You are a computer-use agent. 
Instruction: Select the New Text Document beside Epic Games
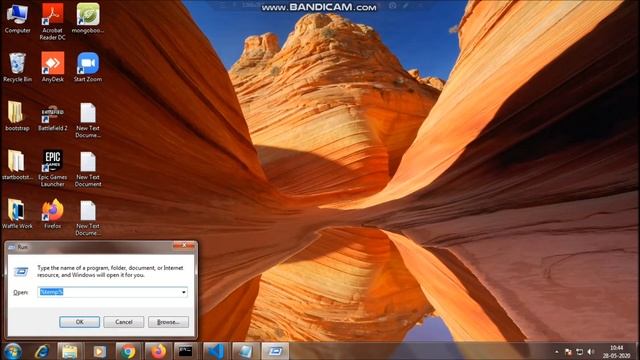(88, 169)
